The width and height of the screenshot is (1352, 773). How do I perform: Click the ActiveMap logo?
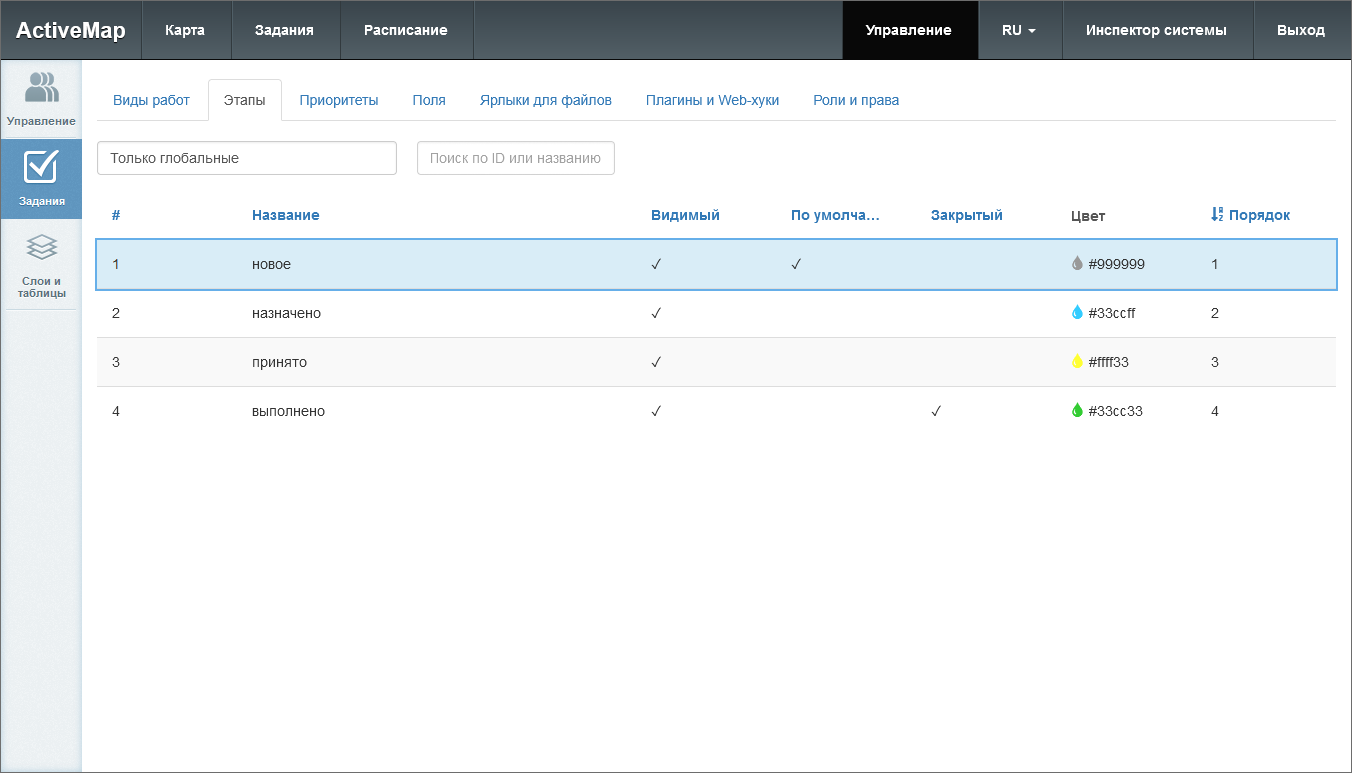pos(70,30)
